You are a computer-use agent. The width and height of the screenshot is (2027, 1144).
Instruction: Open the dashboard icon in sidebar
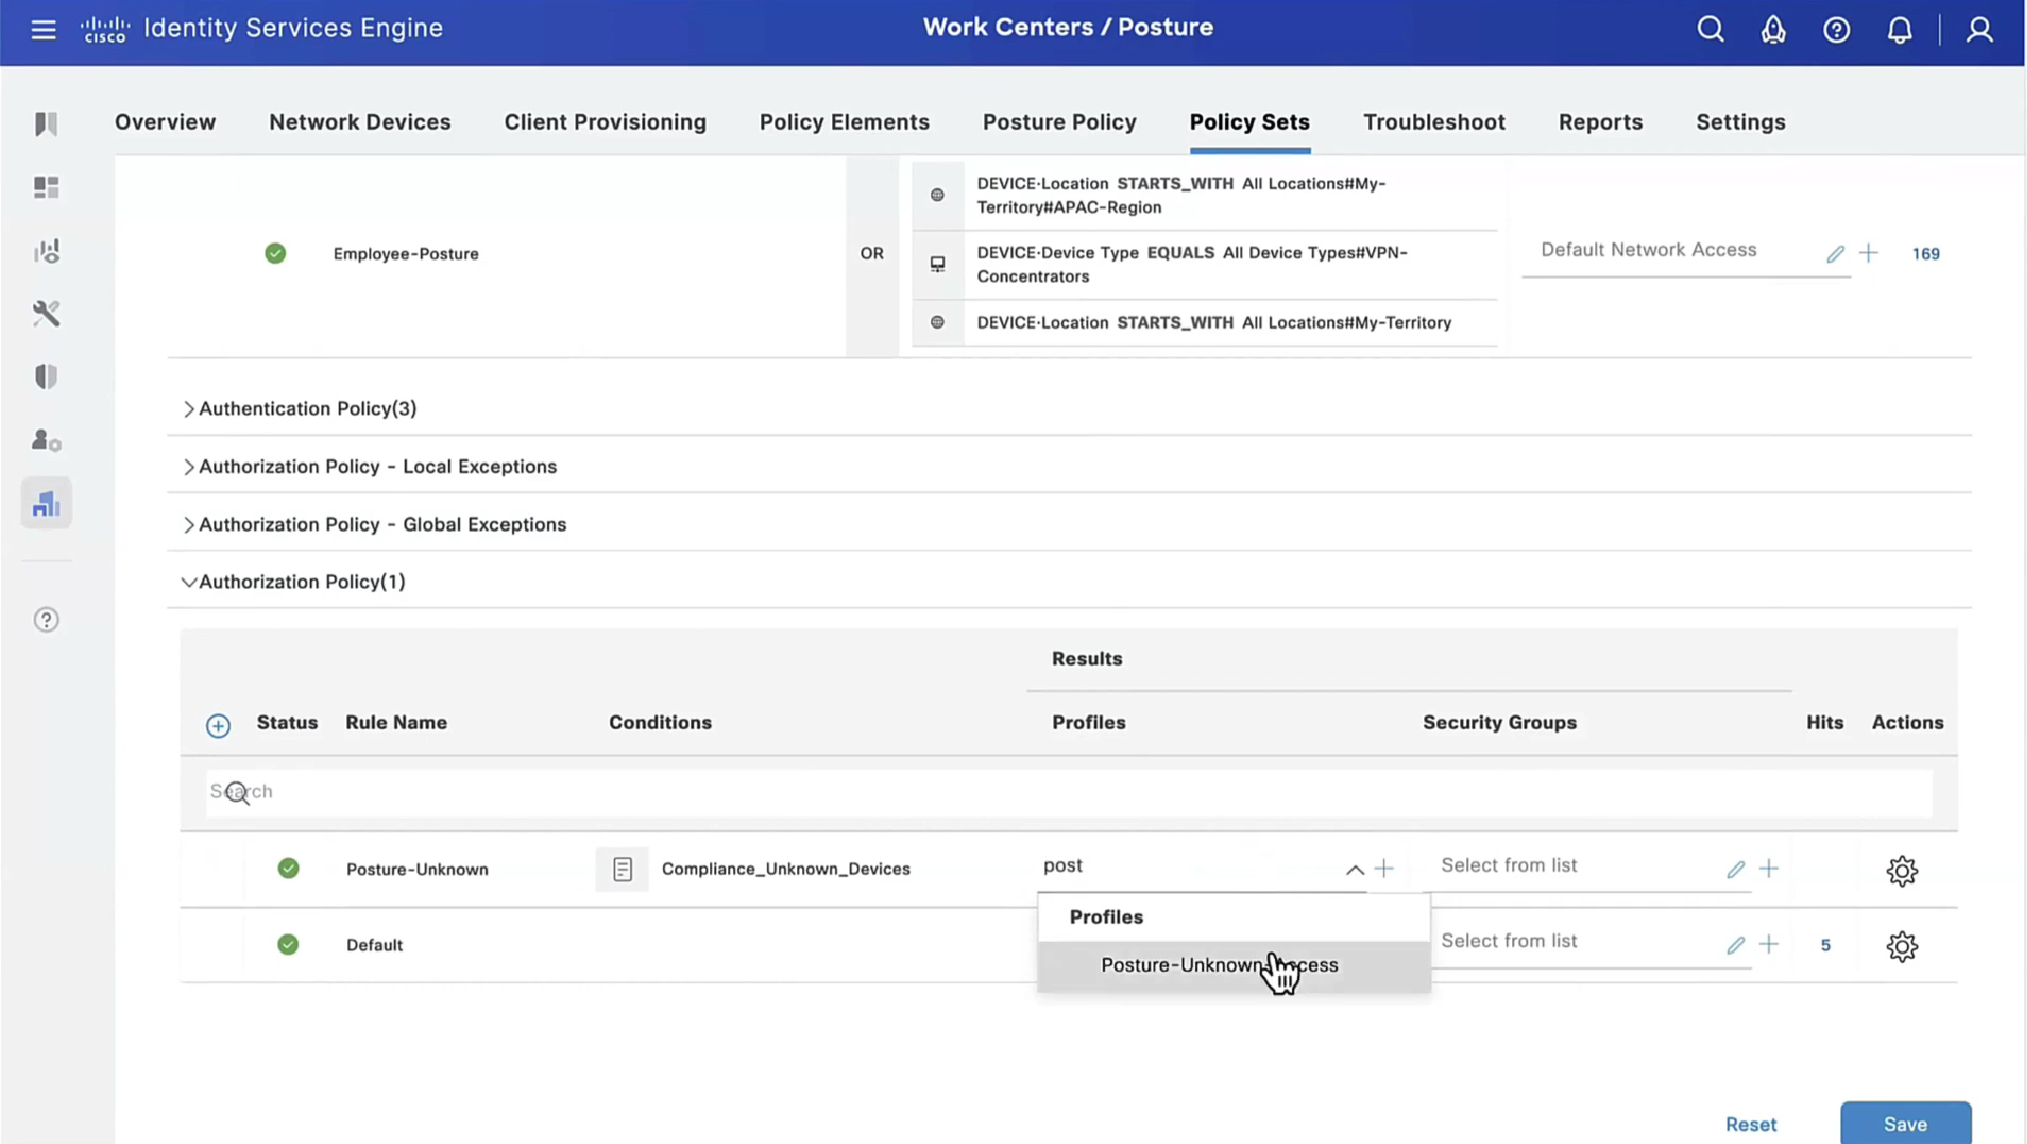click(46, 187)
